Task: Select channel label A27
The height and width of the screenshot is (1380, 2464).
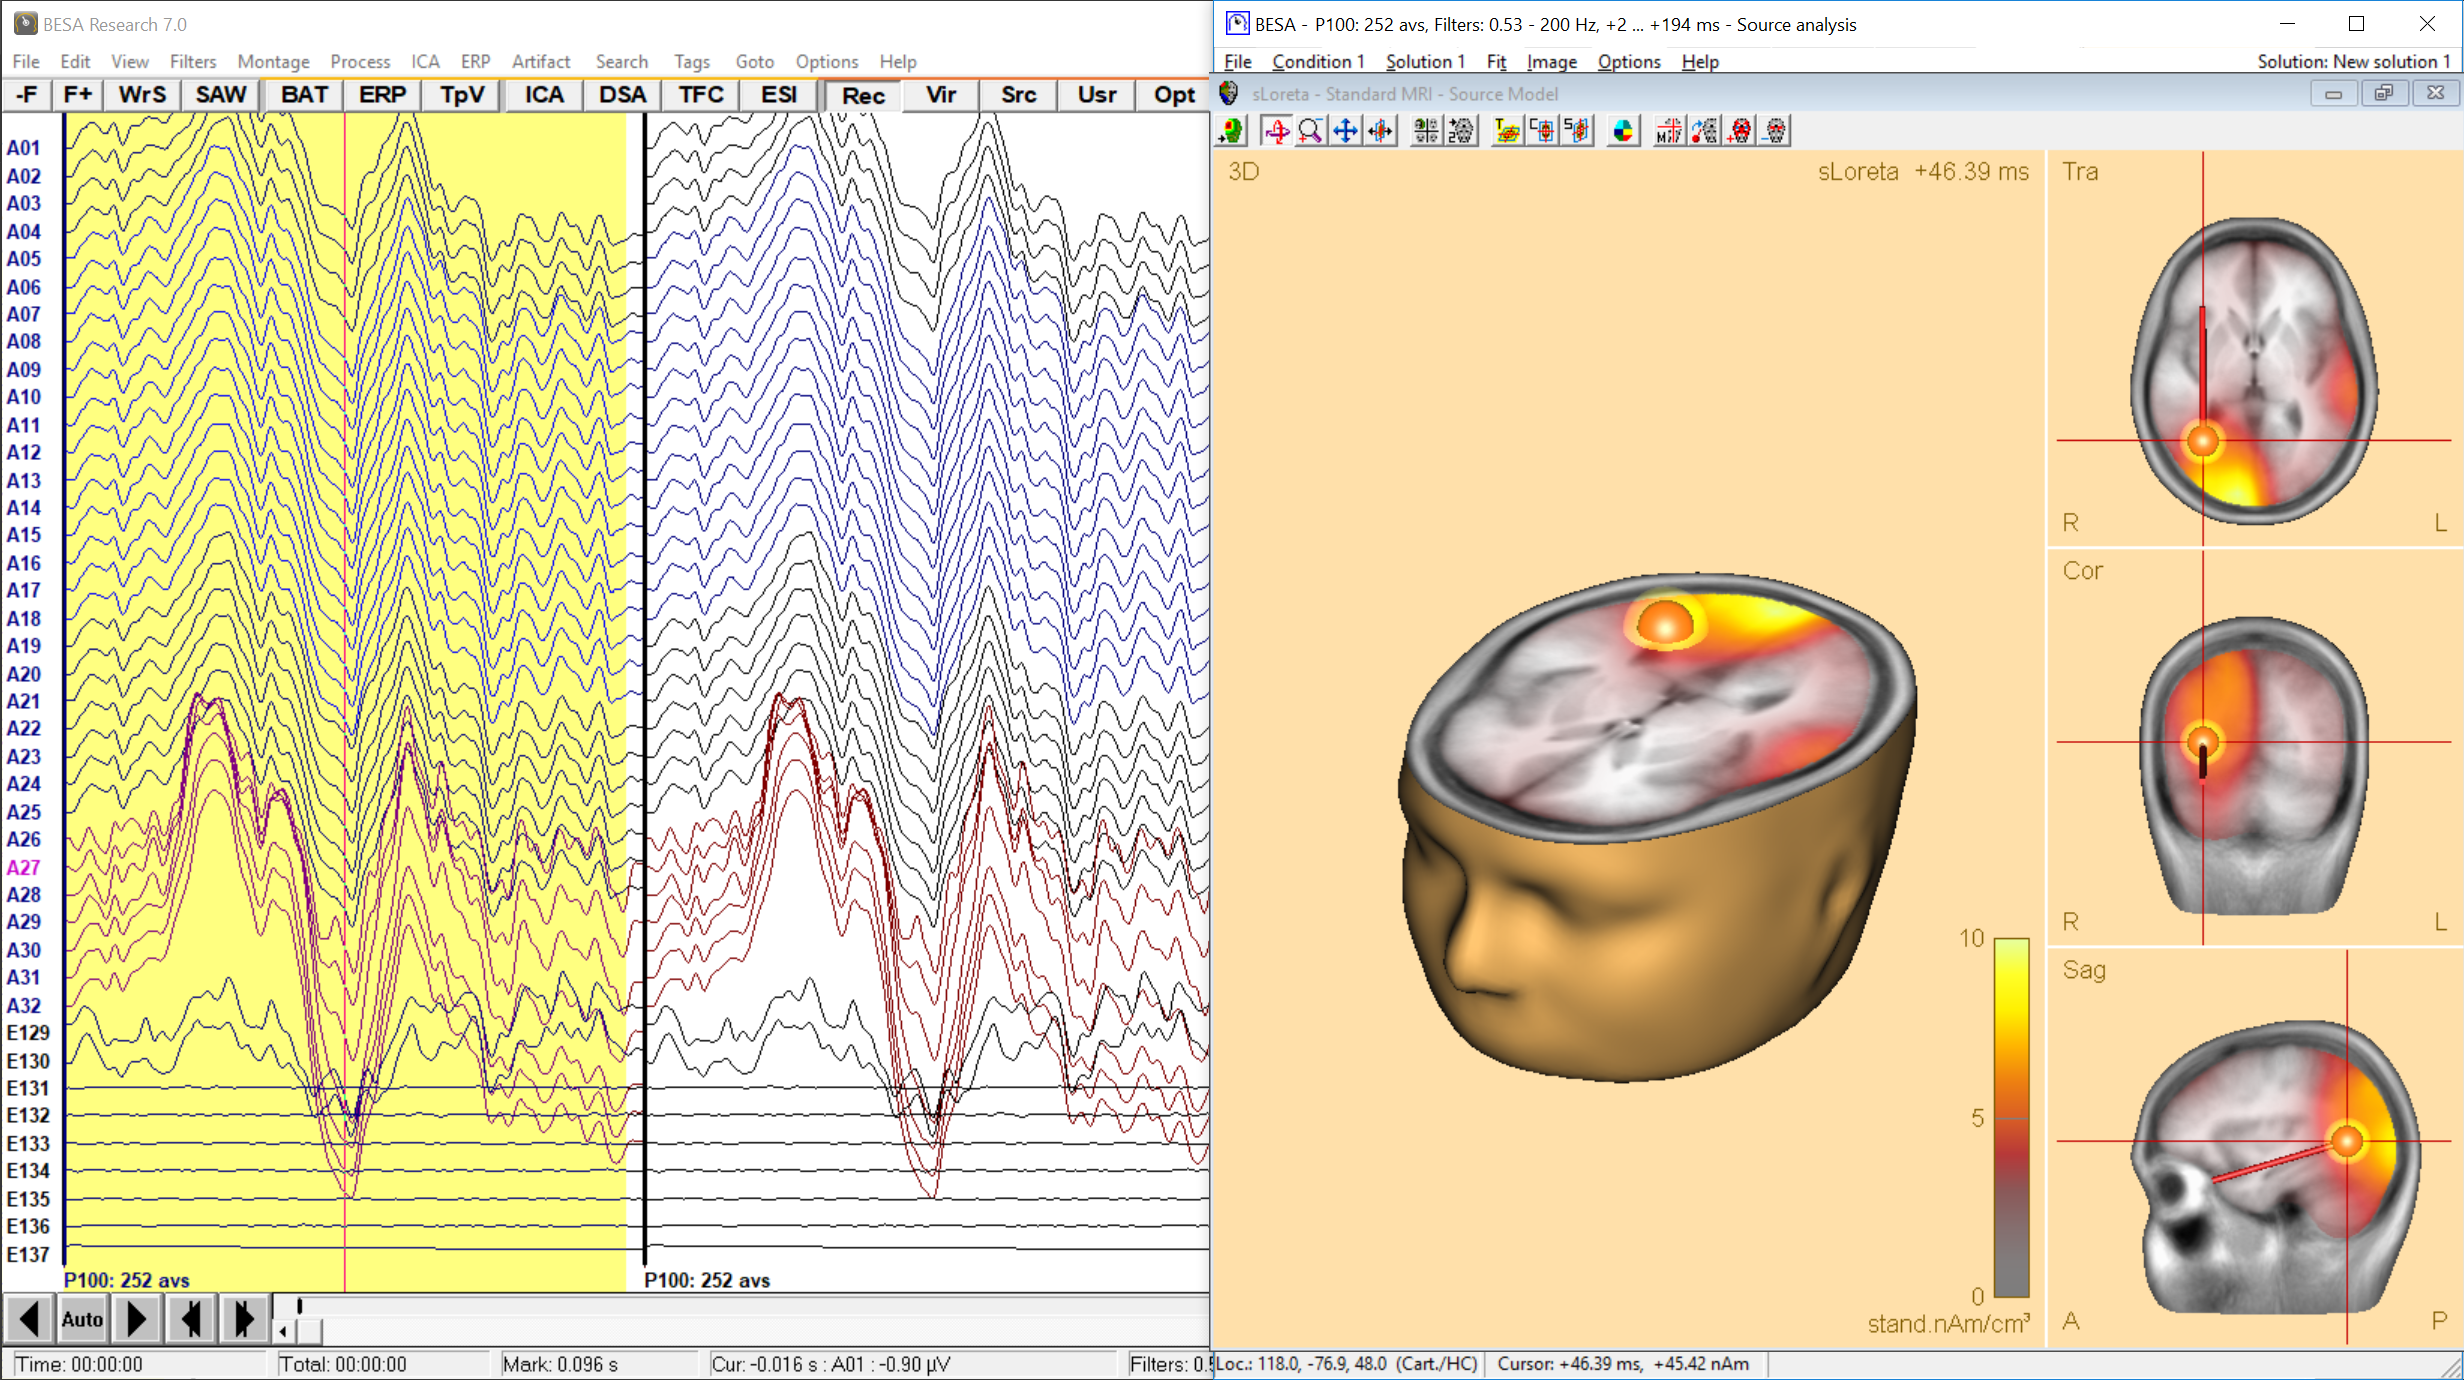Action: click(24, 867)
